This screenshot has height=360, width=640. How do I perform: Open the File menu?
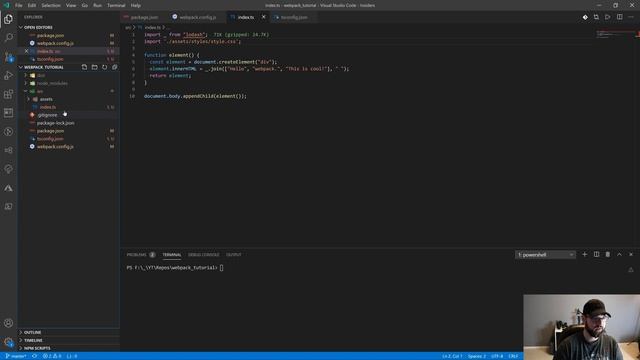tap(19, 5)
